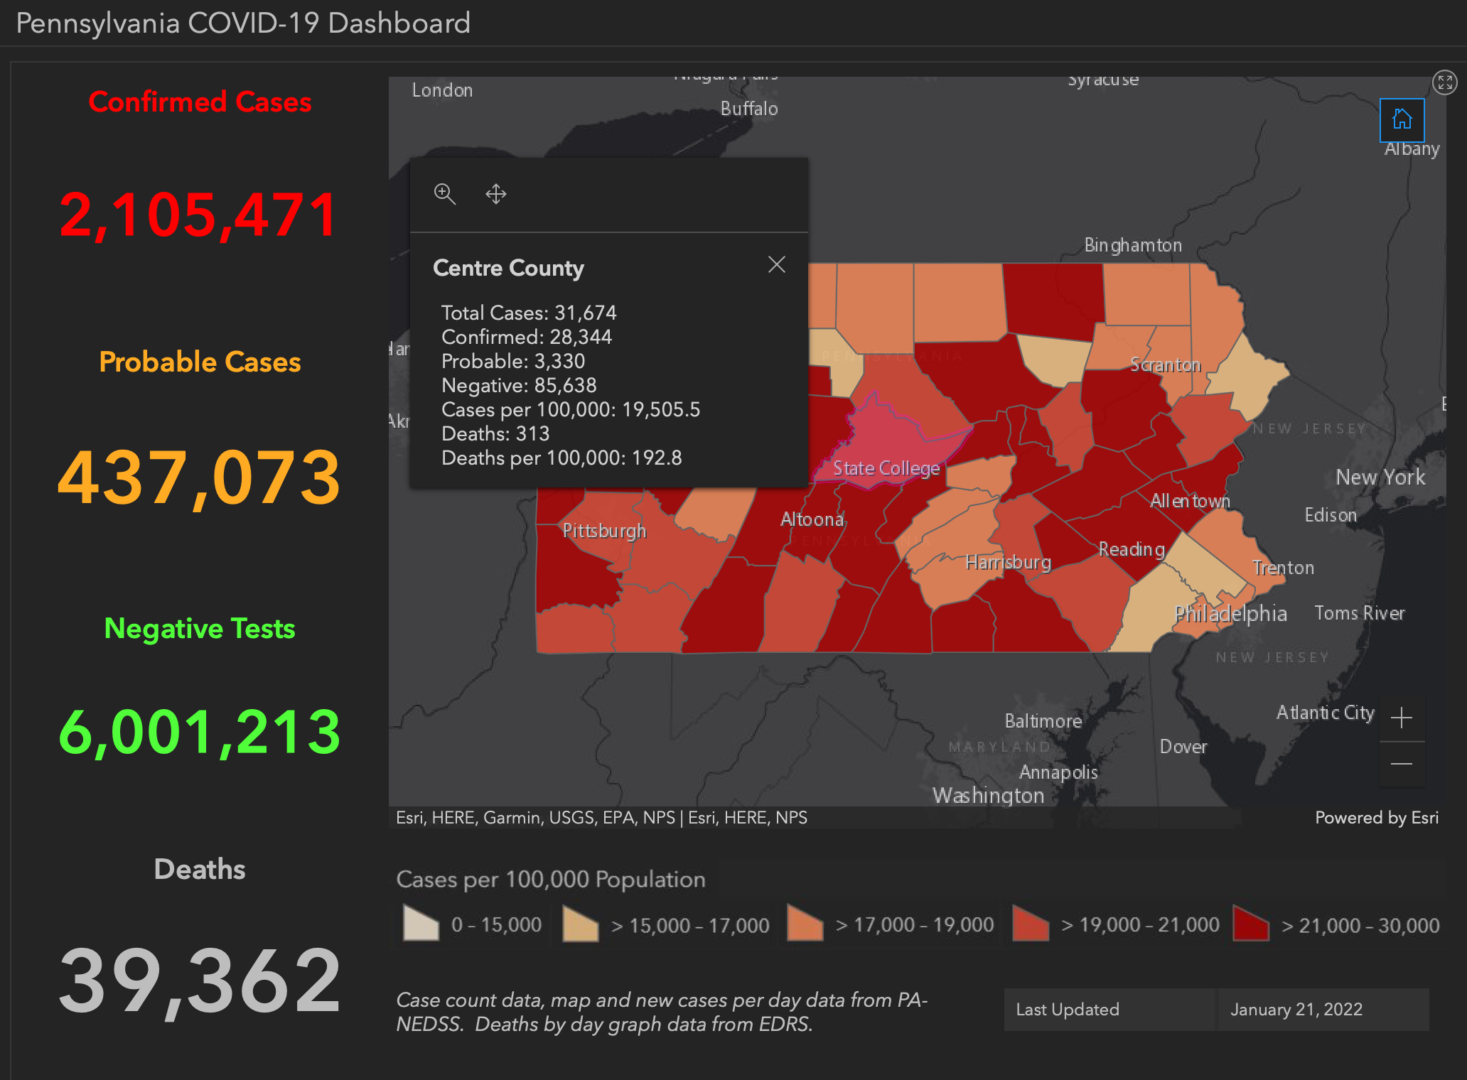Click the January 21, 2022 date field
Image resolution: width=1467 pixels, height=1080 pixels.
[x=1296, y=1009]
